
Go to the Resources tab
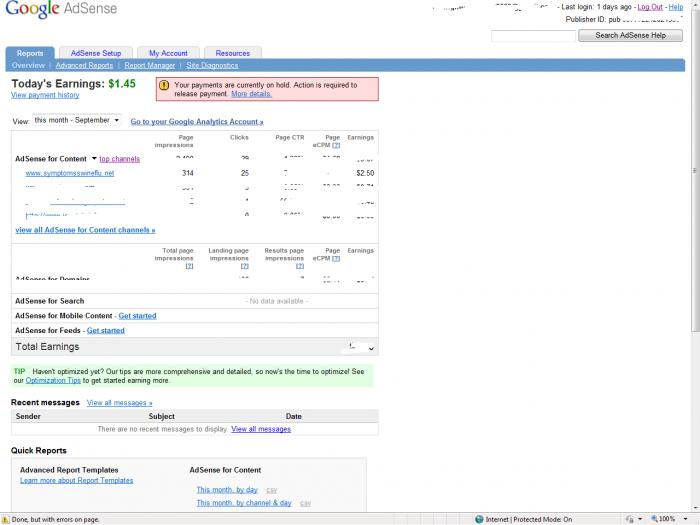pyautogui.click(x=233, y=53)
